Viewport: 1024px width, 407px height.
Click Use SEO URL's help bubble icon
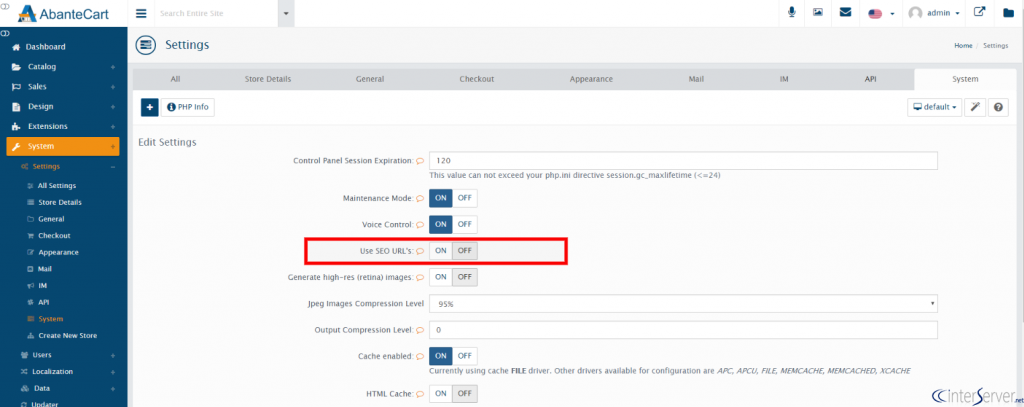421,251
